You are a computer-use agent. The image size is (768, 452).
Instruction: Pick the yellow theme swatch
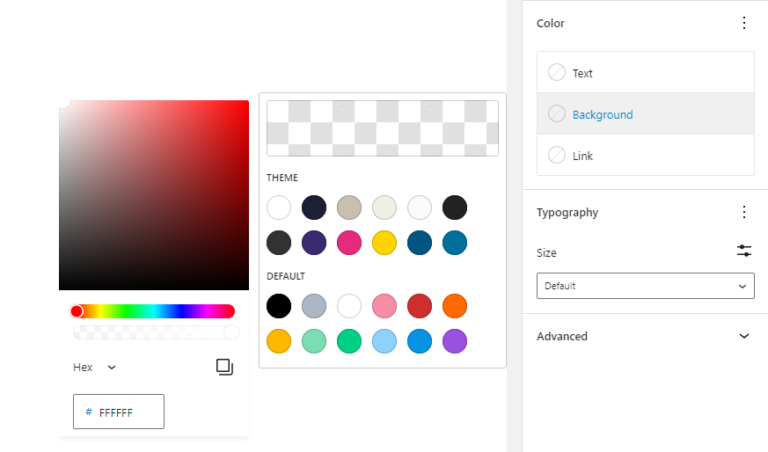pos(384,243)
